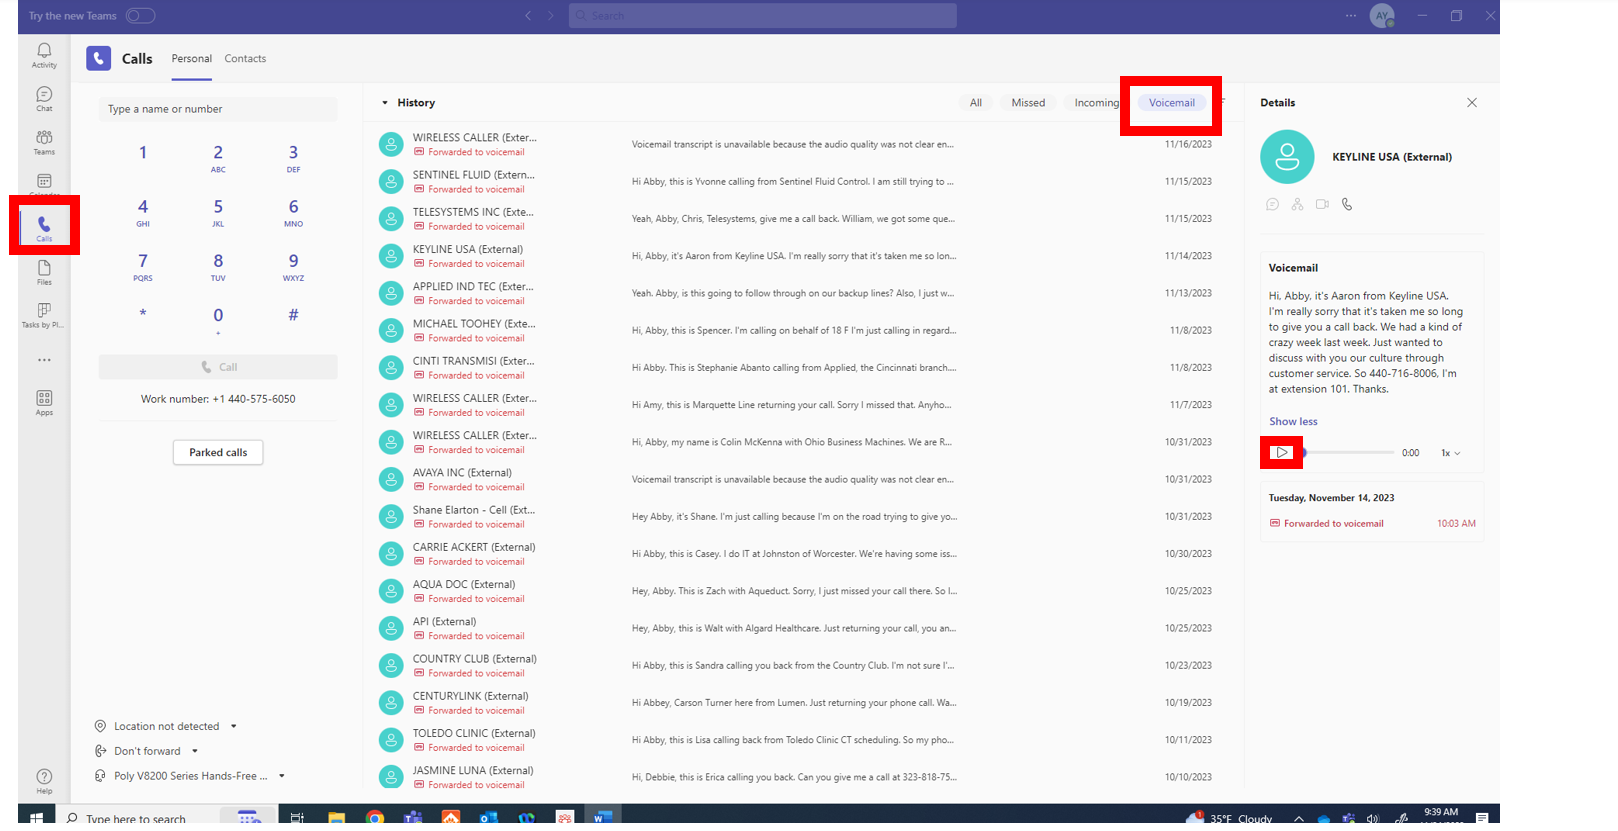The width and height of the screenshot is (1618, 831).
Task: Show hidden system tray icons
Action: point(1298,818)
